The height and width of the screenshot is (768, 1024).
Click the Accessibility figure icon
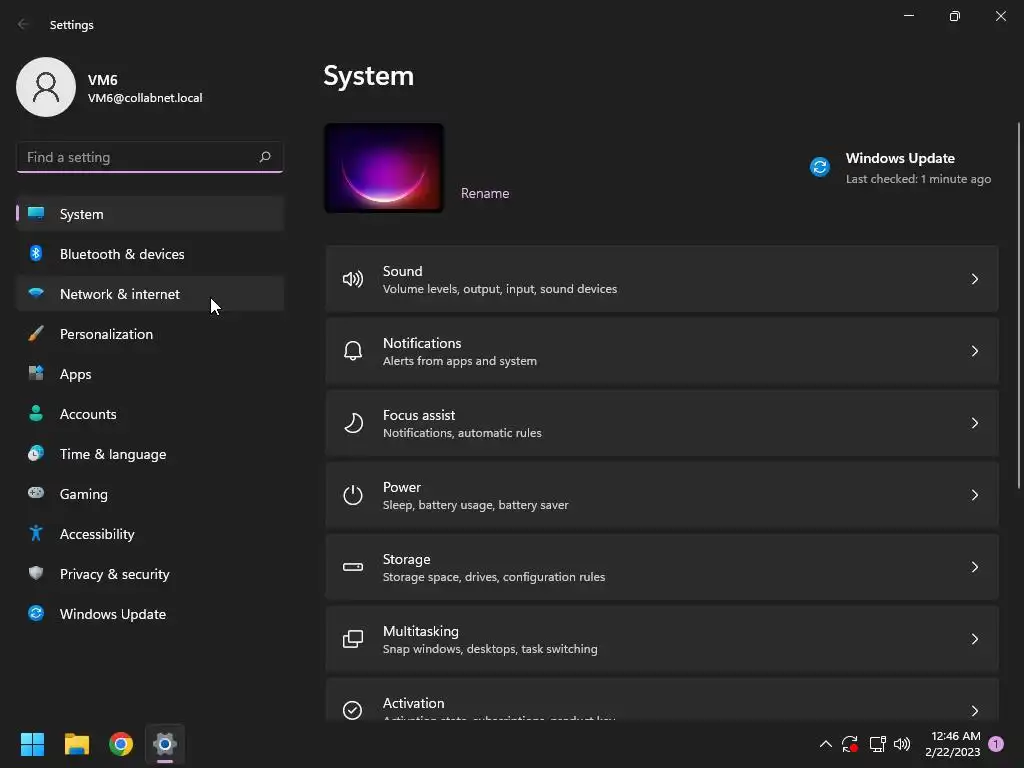(36, 534)
